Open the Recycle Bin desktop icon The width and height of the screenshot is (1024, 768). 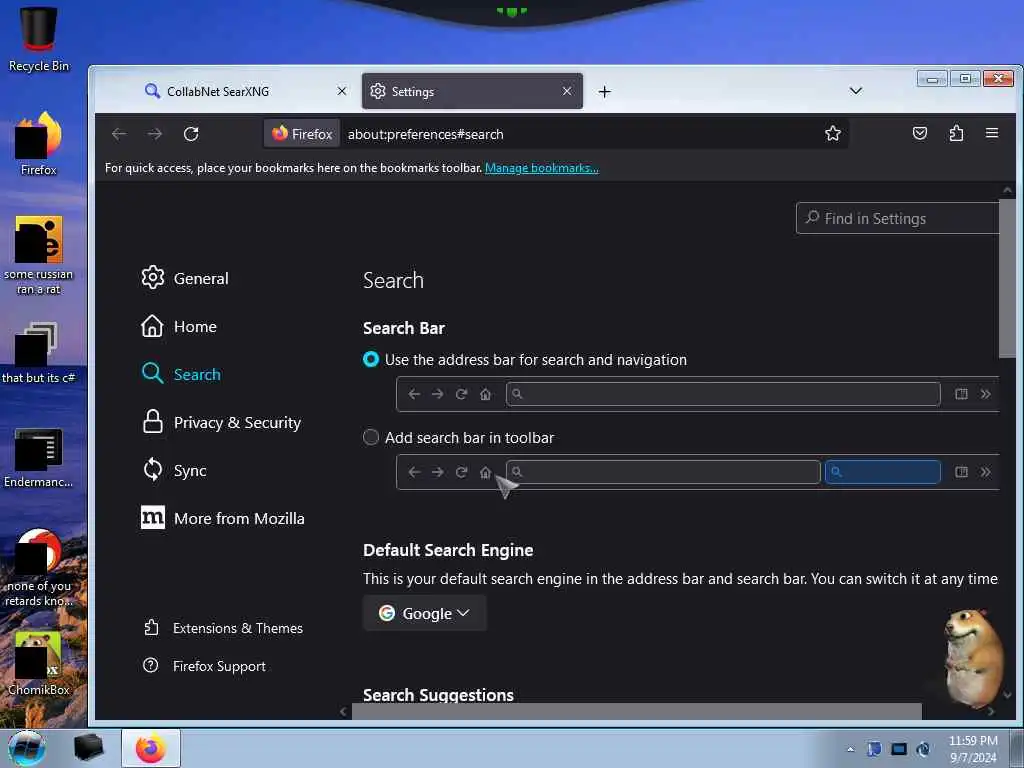coord(39,39)
